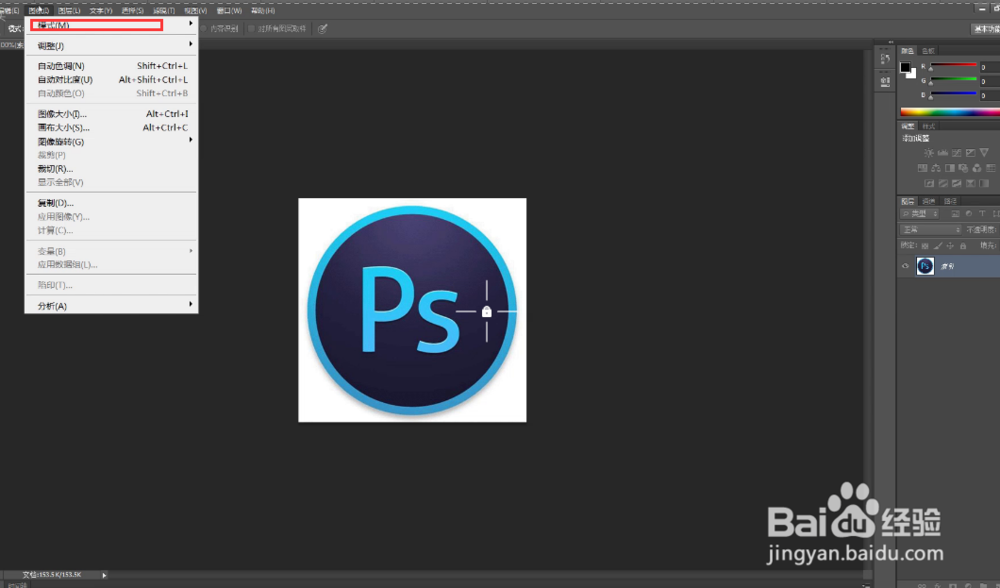The image size is (1000, 588).
Task: Switch to the 色板 tab
Action: (x=928, y=50)
